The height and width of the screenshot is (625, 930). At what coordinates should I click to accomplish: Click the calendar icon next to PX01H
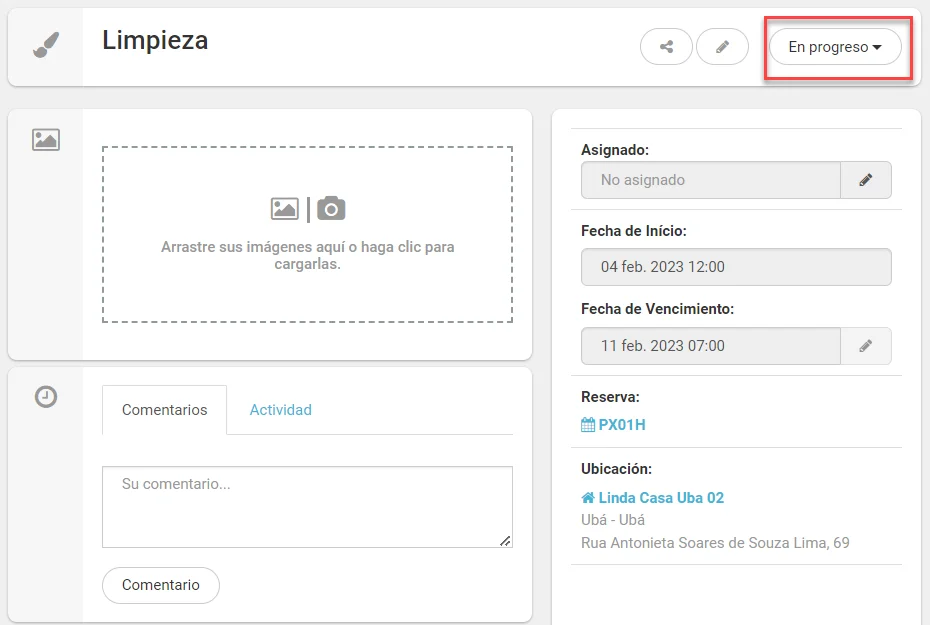[588, 425]
